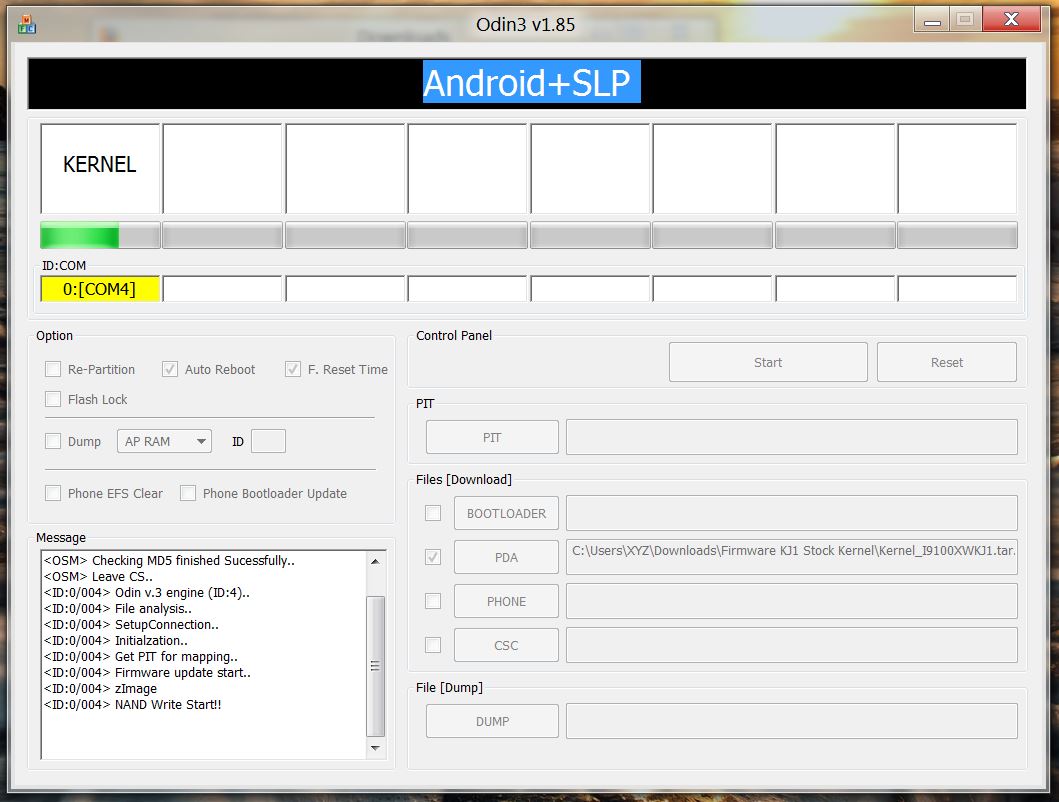
Task: Click the DUMP file path field
Action: click(x=792, y=721)
